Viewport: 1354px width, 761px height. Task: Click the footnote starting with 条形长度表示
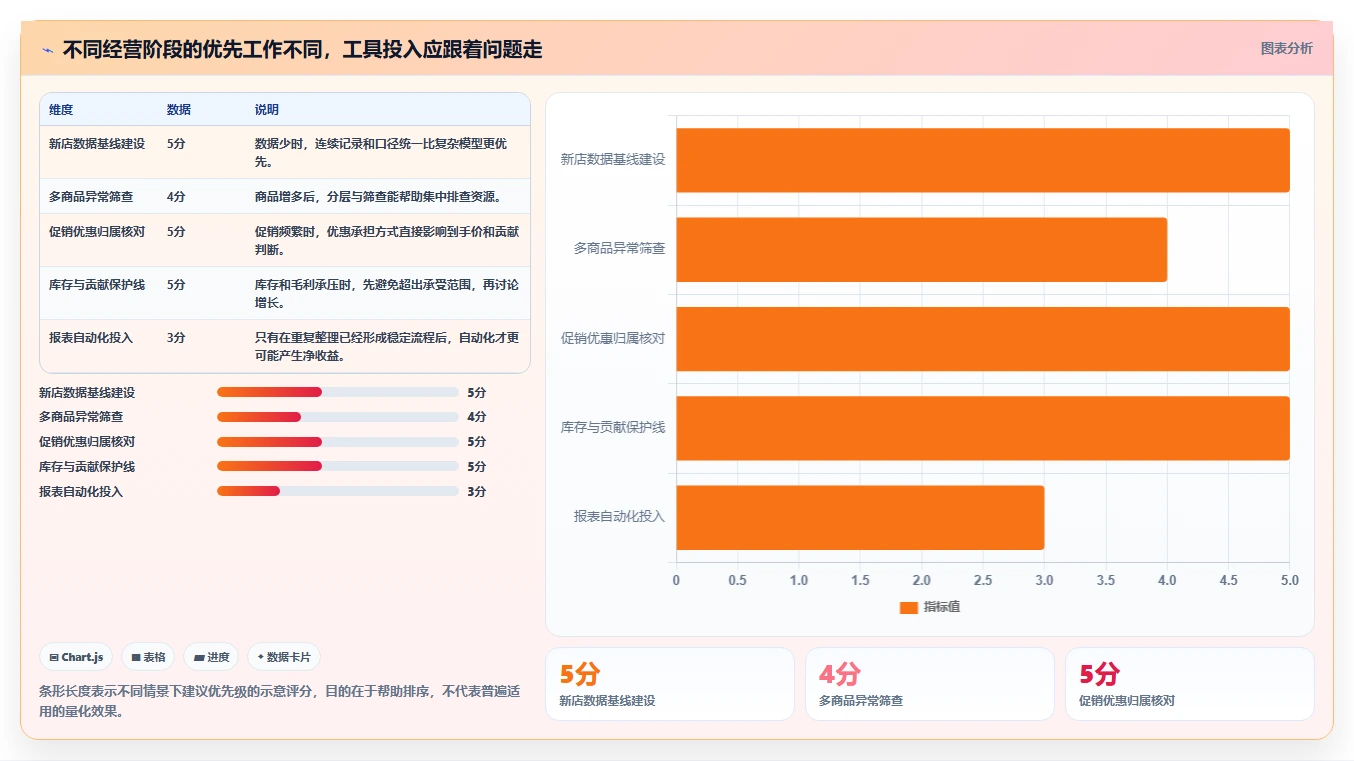(x=279, y=702)
